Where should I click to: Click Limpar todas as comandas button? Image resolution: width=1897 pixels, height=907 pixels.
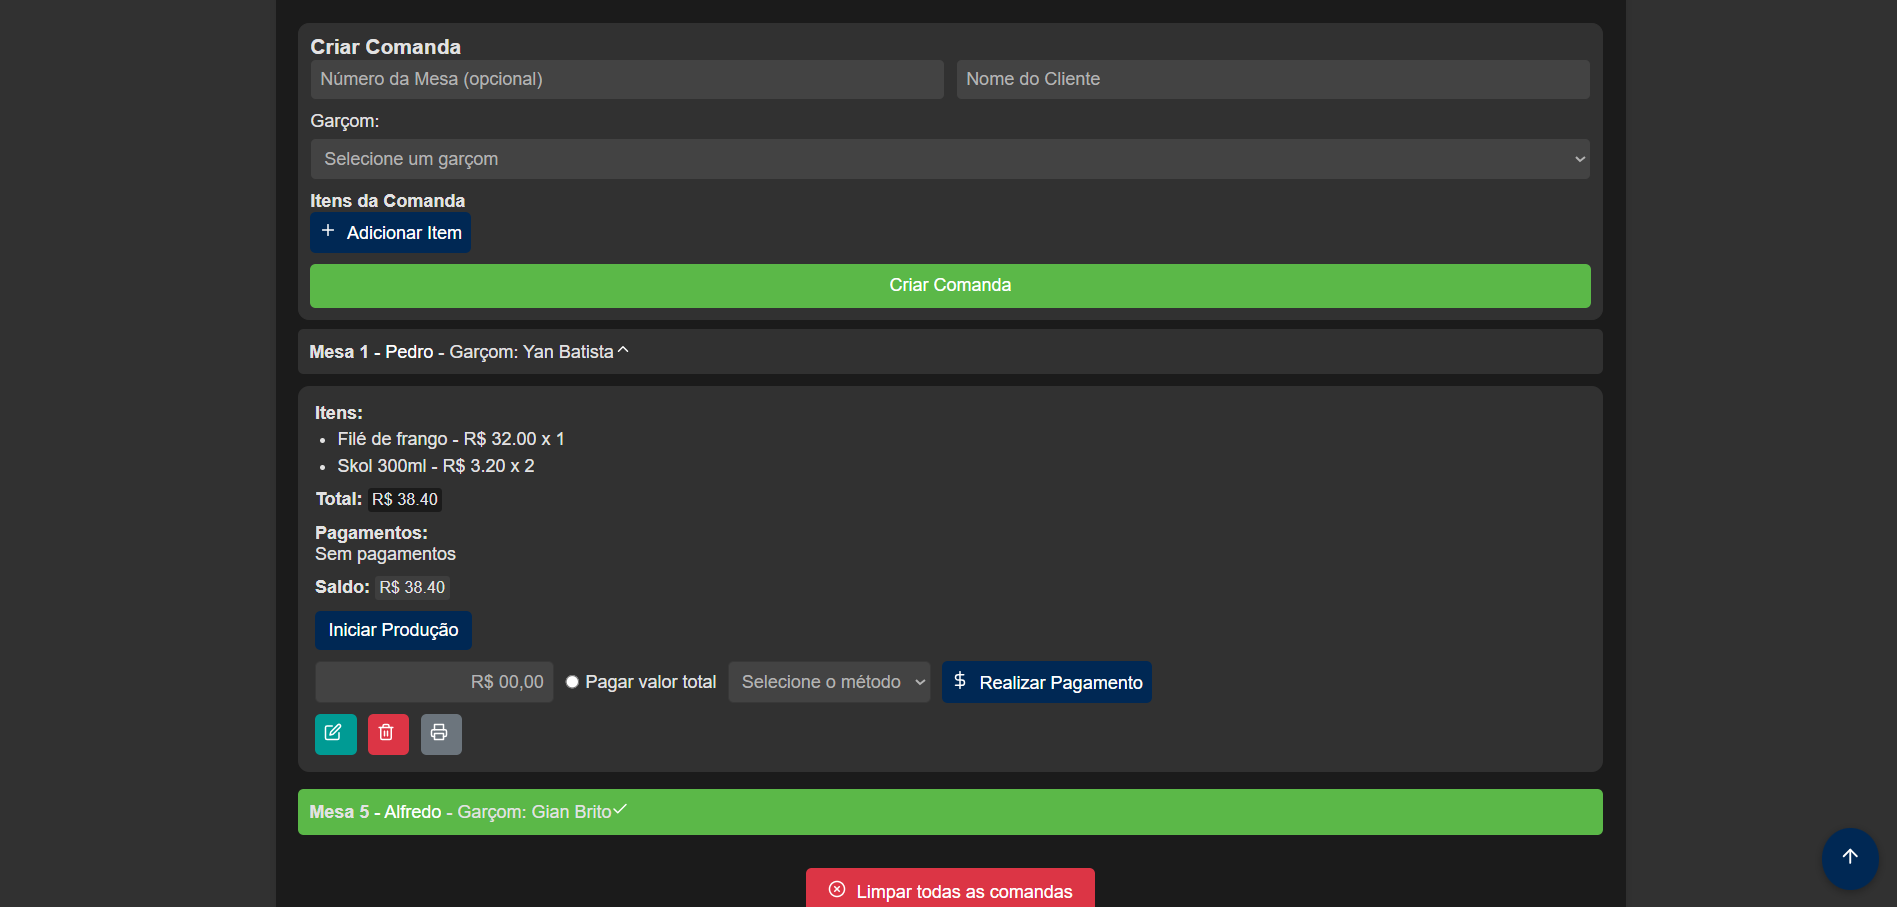pyautogui.click(x=950, y=890)
